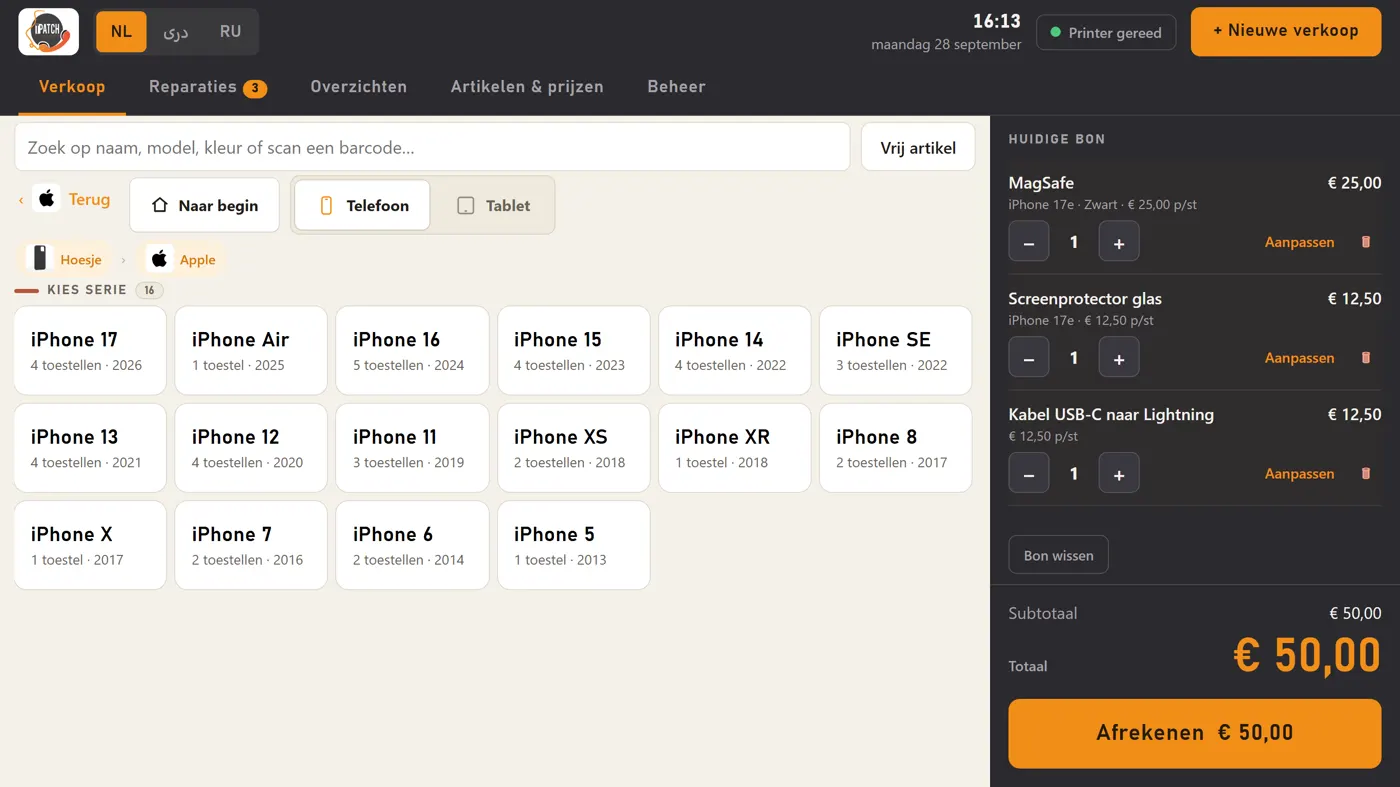1400x787 pixels.
Task: Click the house icon in Naar begin
Action: (160, 206)
